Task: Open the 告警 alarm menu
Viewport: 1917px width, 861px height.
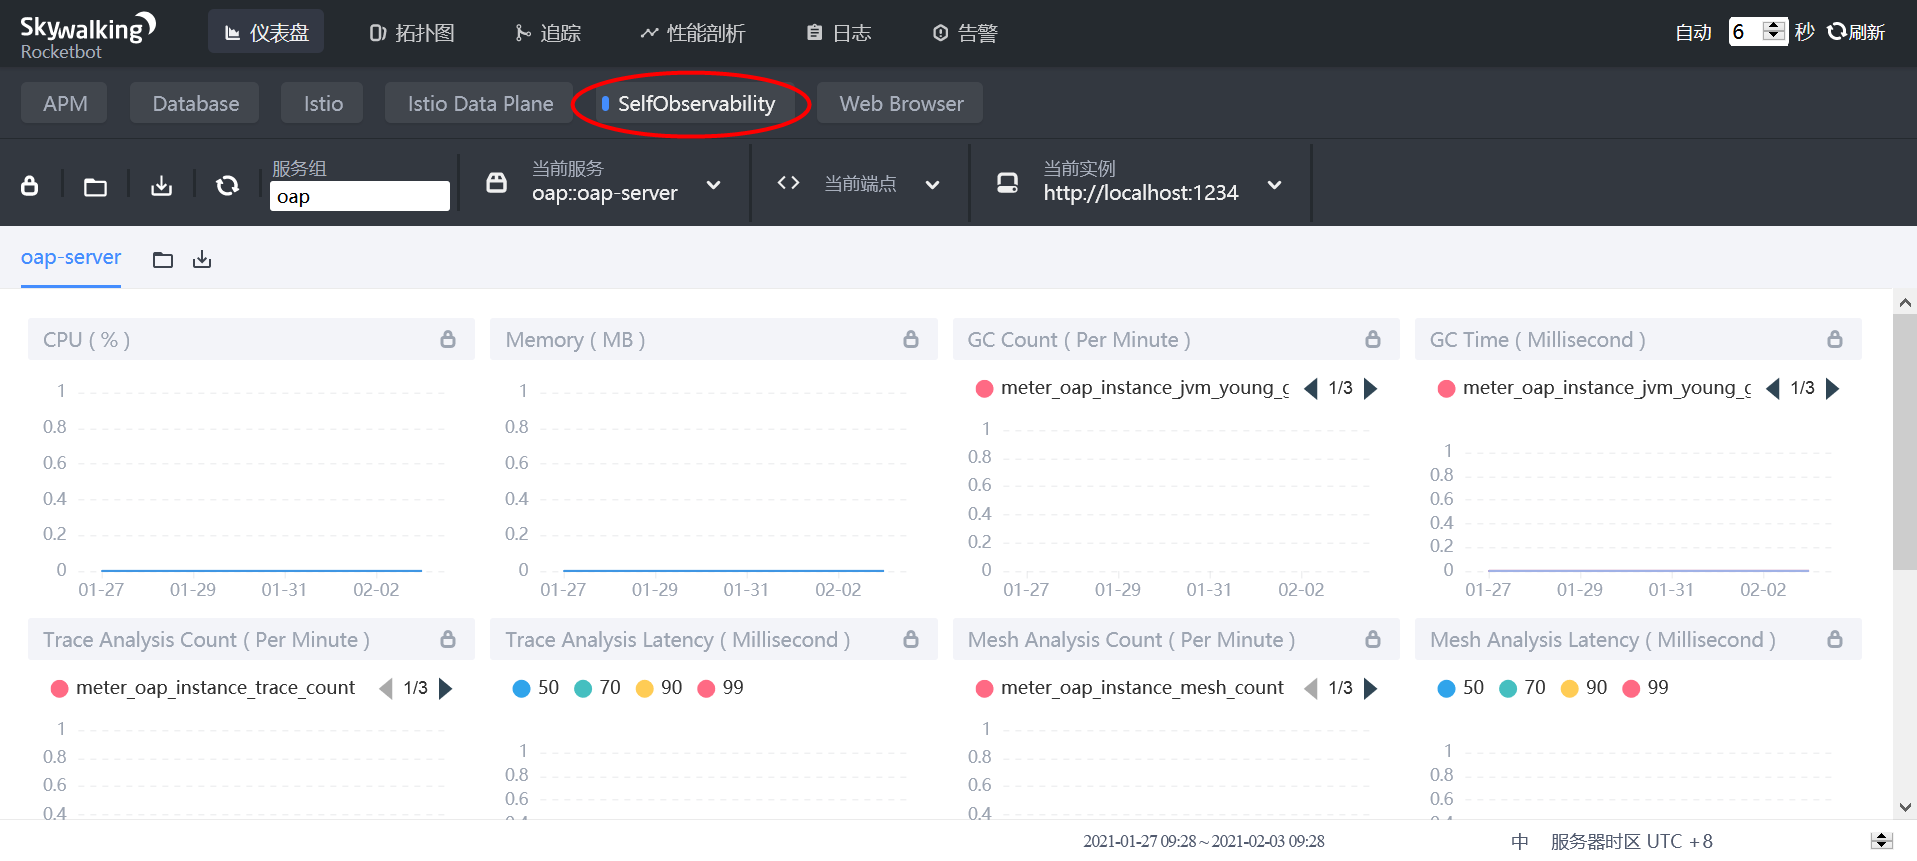Action: pos(965,33)
